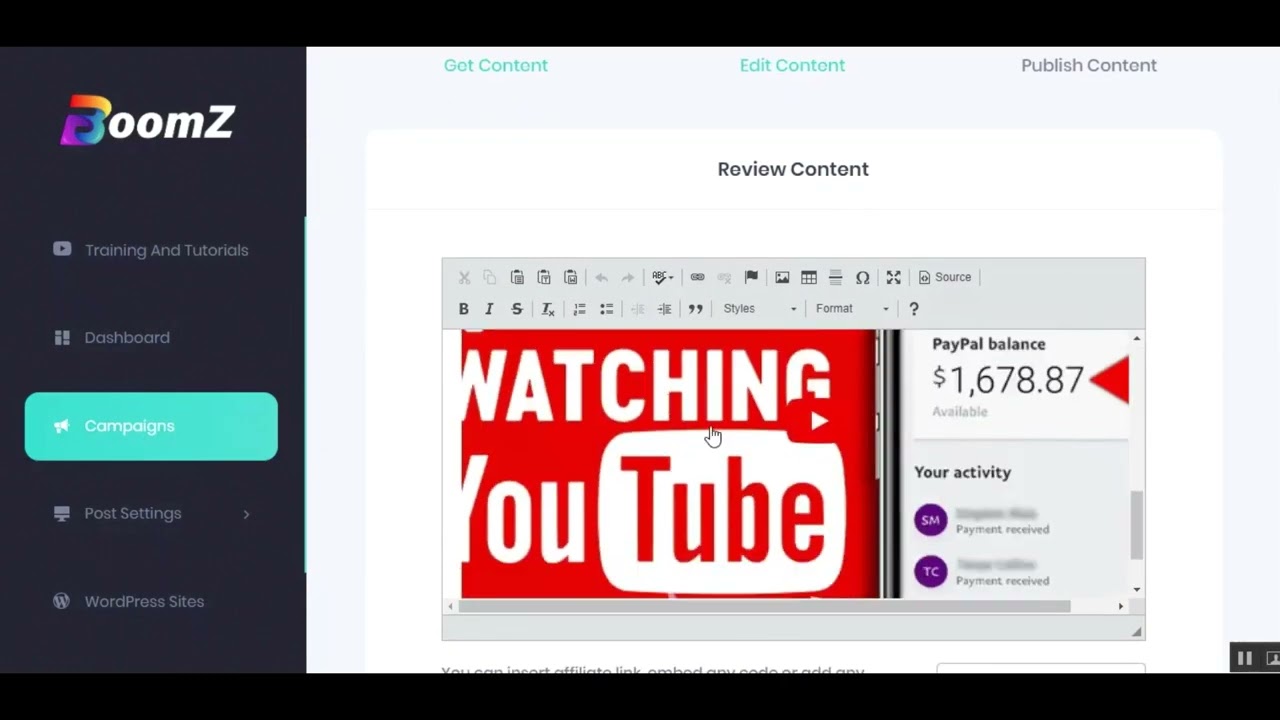This screenshot has height=720, width=1280.
Task: Click the BoomZ logo
Action: [x=148, y=120]
